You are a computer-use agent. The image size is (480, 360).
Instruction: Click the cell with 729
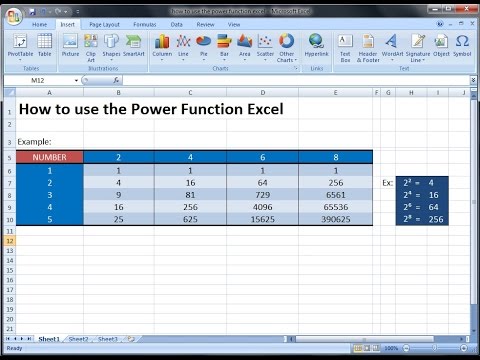click(263, 195)
